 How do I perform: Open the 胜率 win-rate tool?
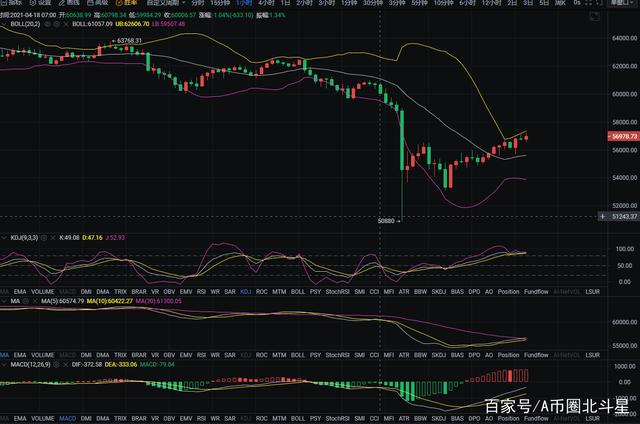(x=127, y=2)
